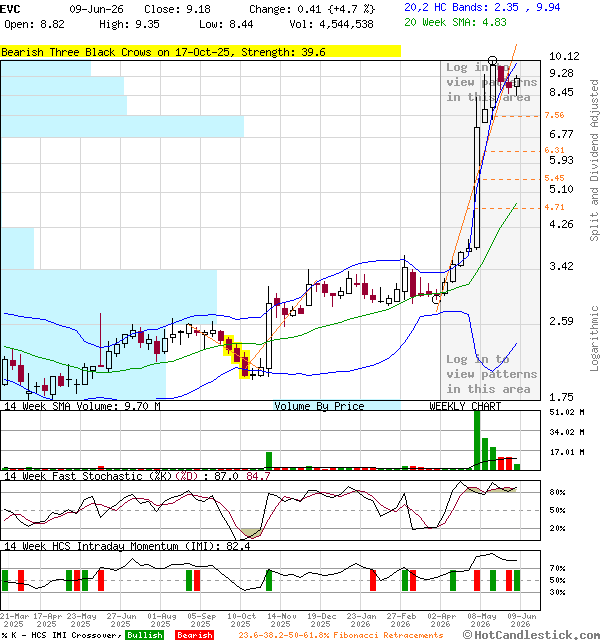Viewport: 600px width, 640px height.
Task: Click the 4.71 Fibonacci retracement label
Action: click(x=554, y=207)
